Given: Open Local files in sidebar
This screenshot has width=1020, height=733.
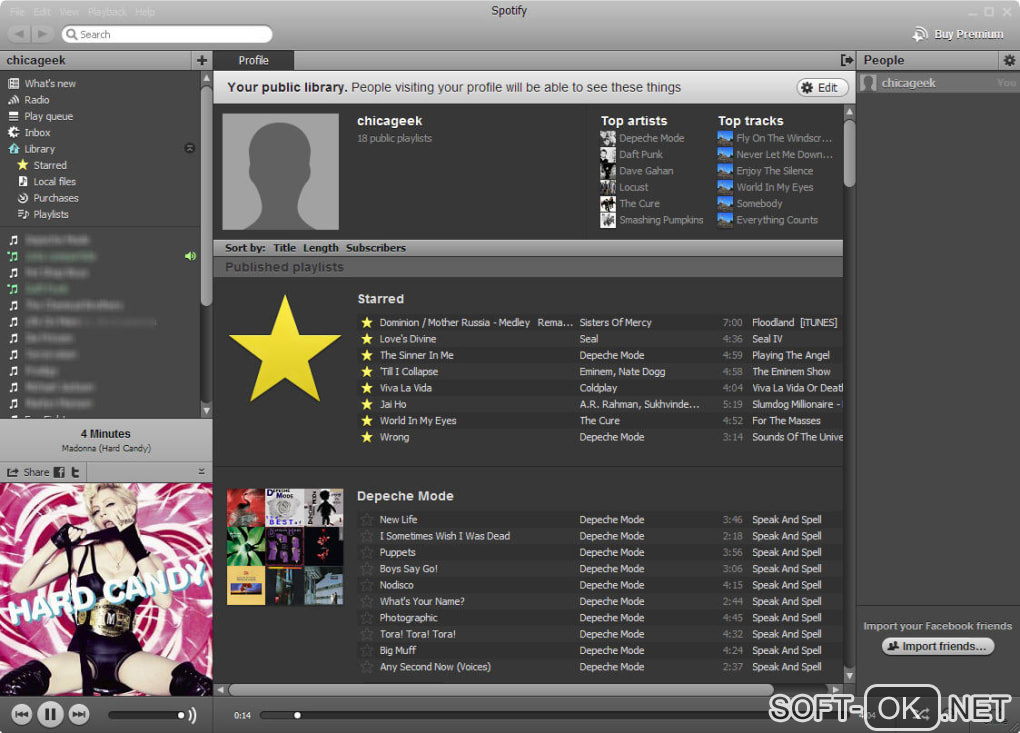Looking at the screenshot, I should tap(55, 181).
